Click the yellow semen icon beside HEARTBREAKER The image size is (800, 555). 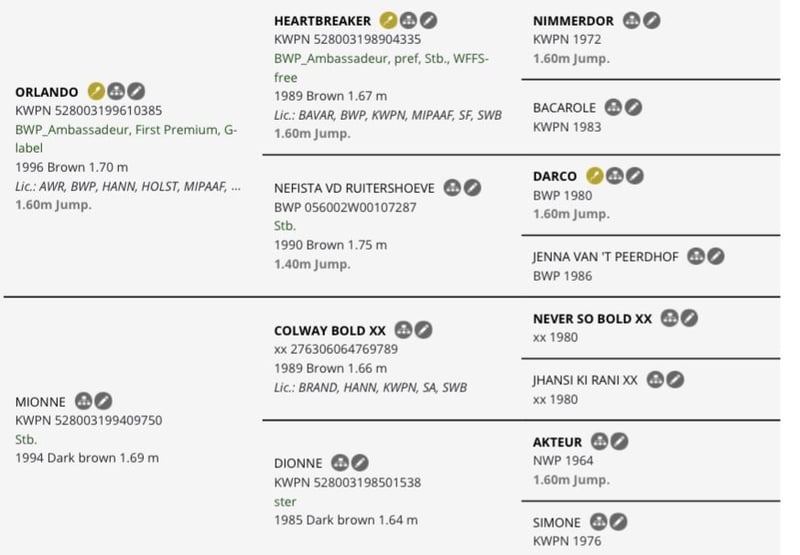[x=388, y=20]
